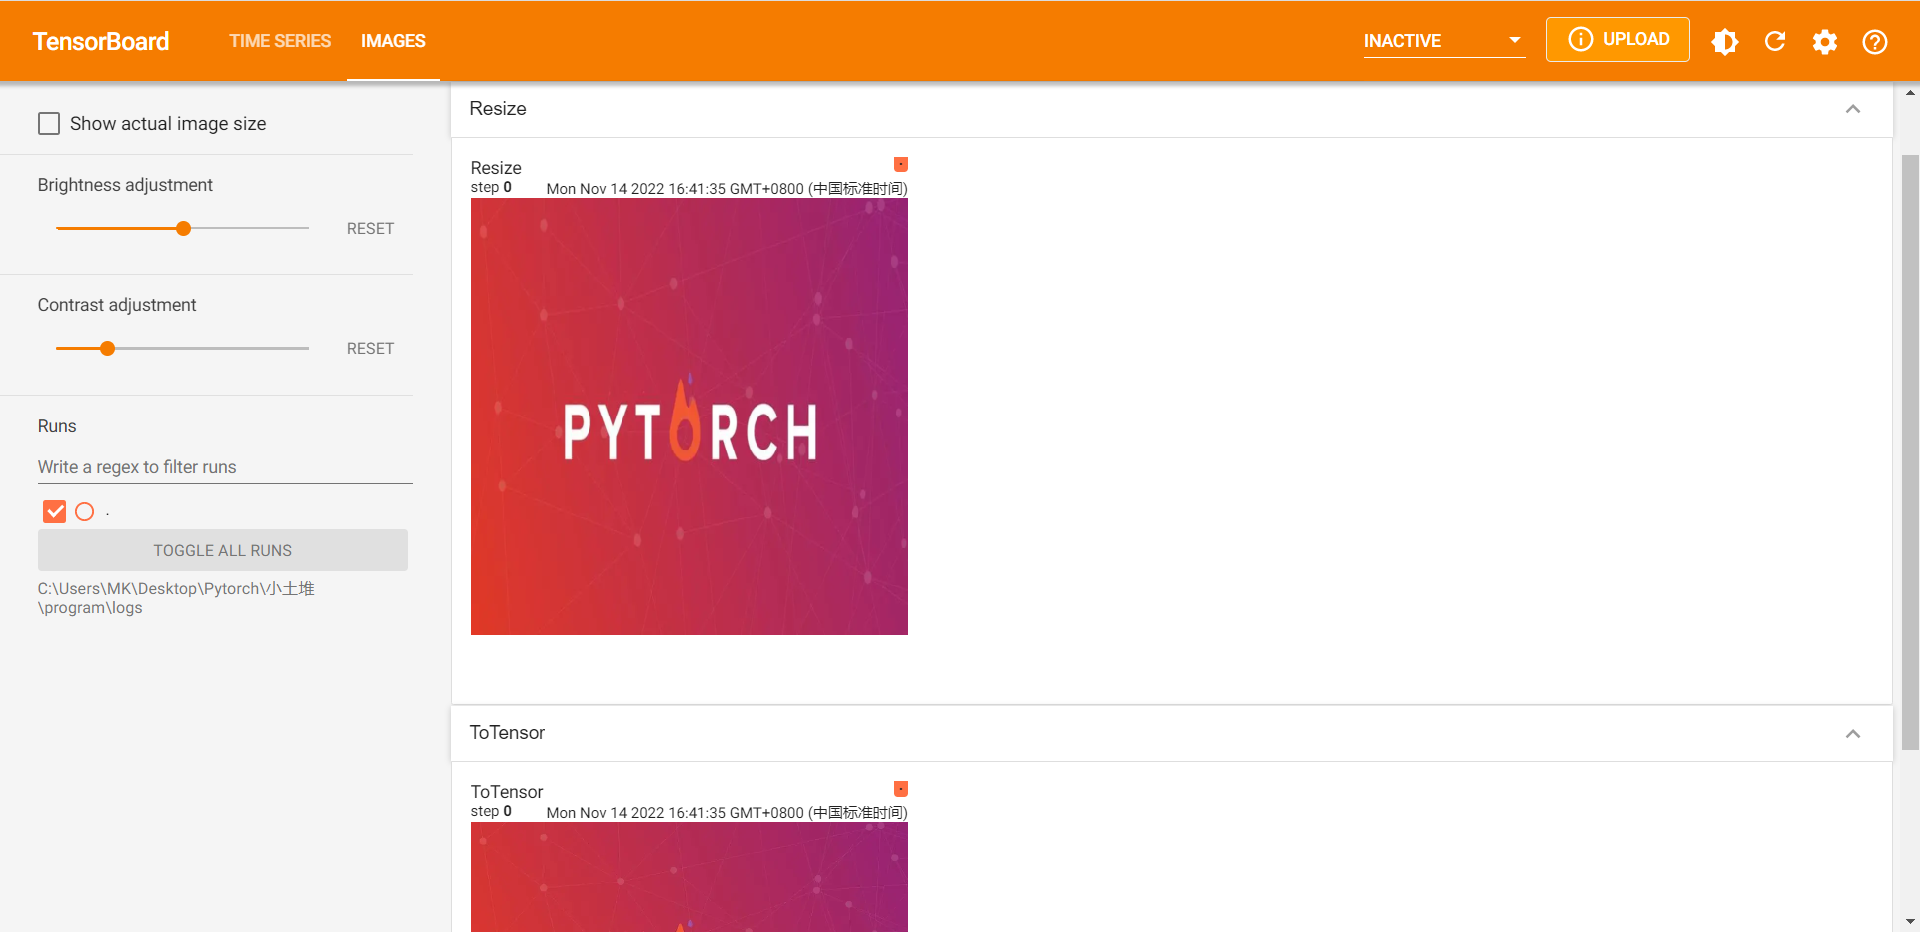Click the contrast adjustment slider handle

pos(108,349)
